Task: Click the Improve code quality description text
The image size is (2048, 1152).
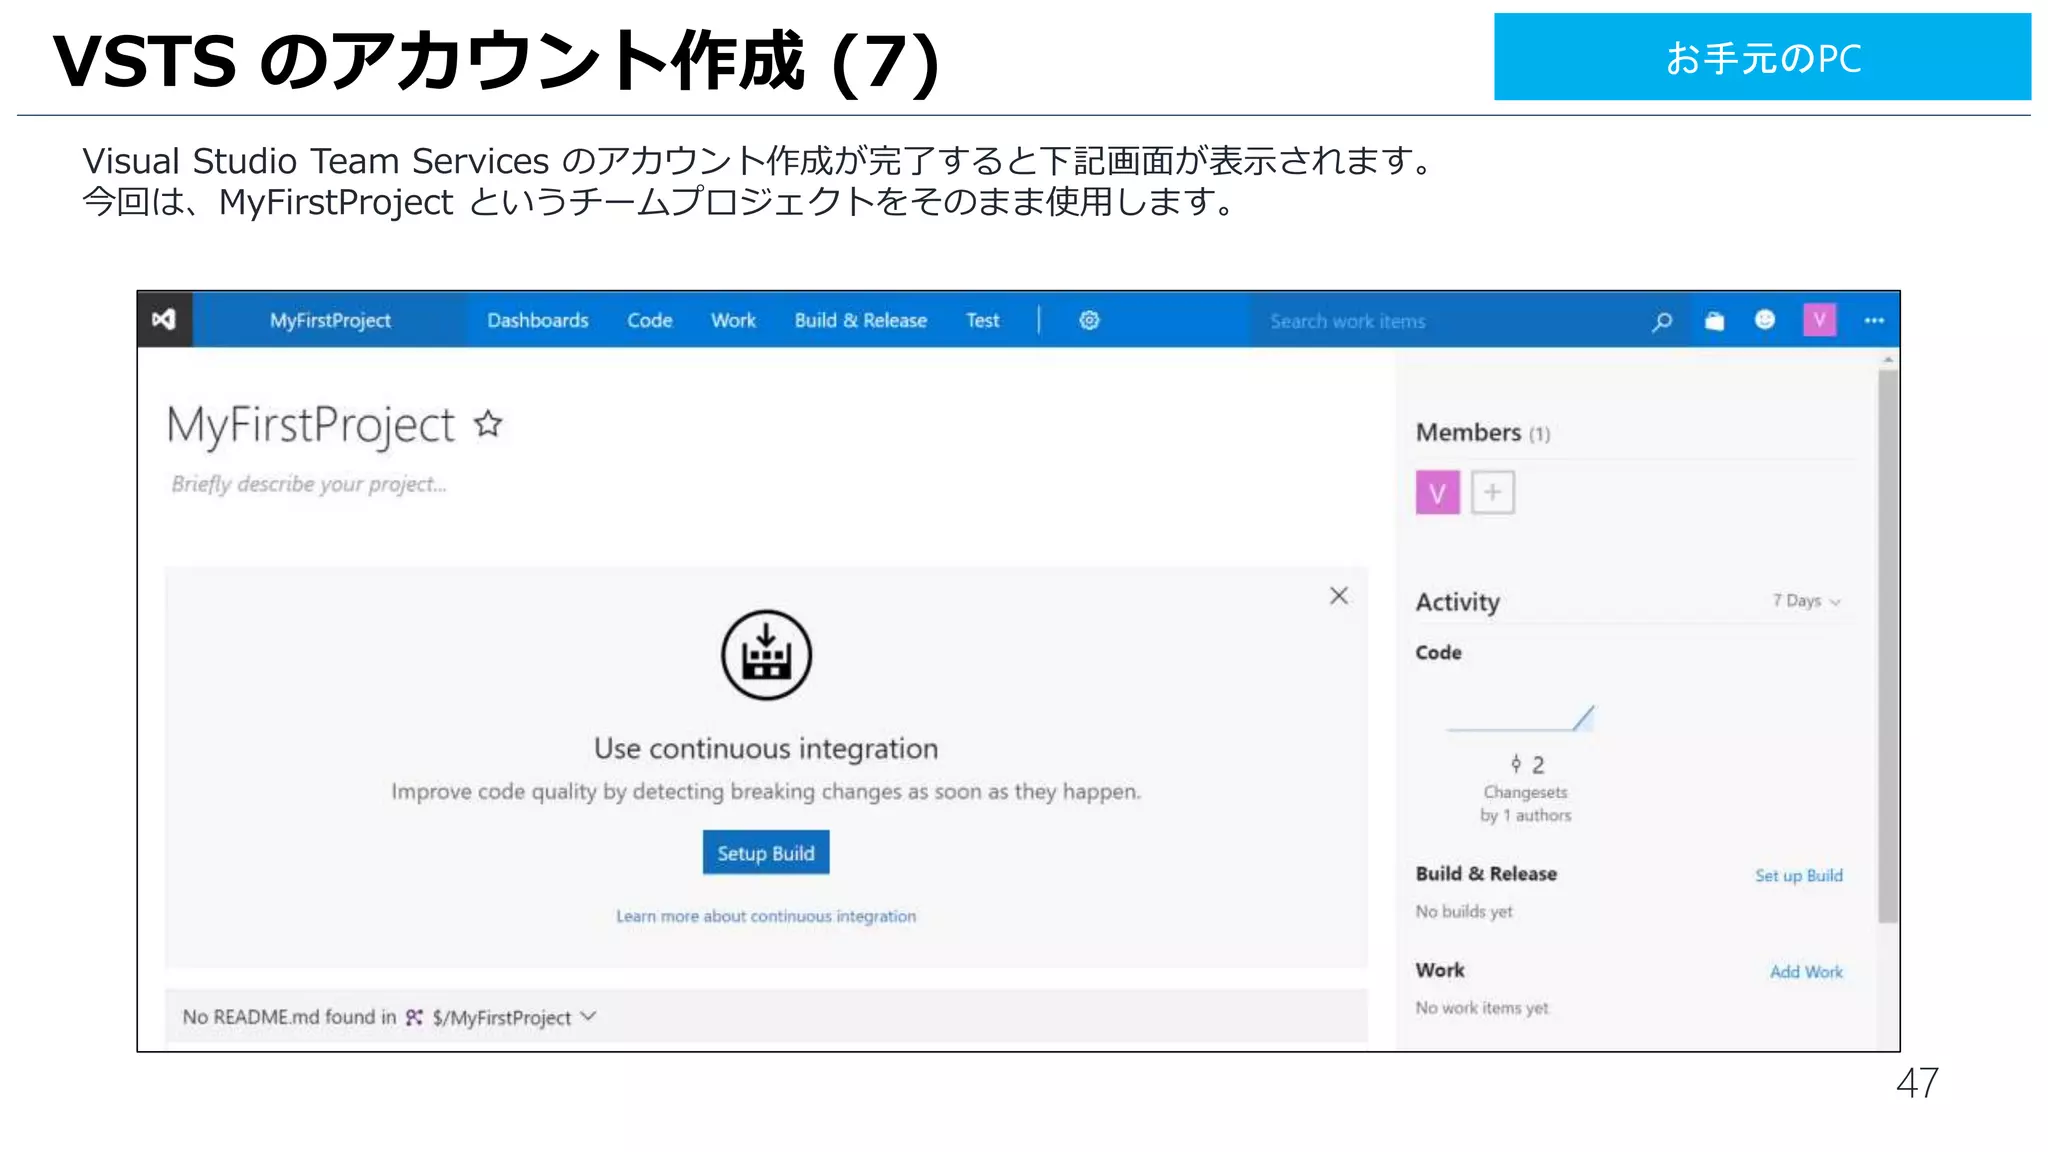Action: pyautogui.click(x=766, y=791)
